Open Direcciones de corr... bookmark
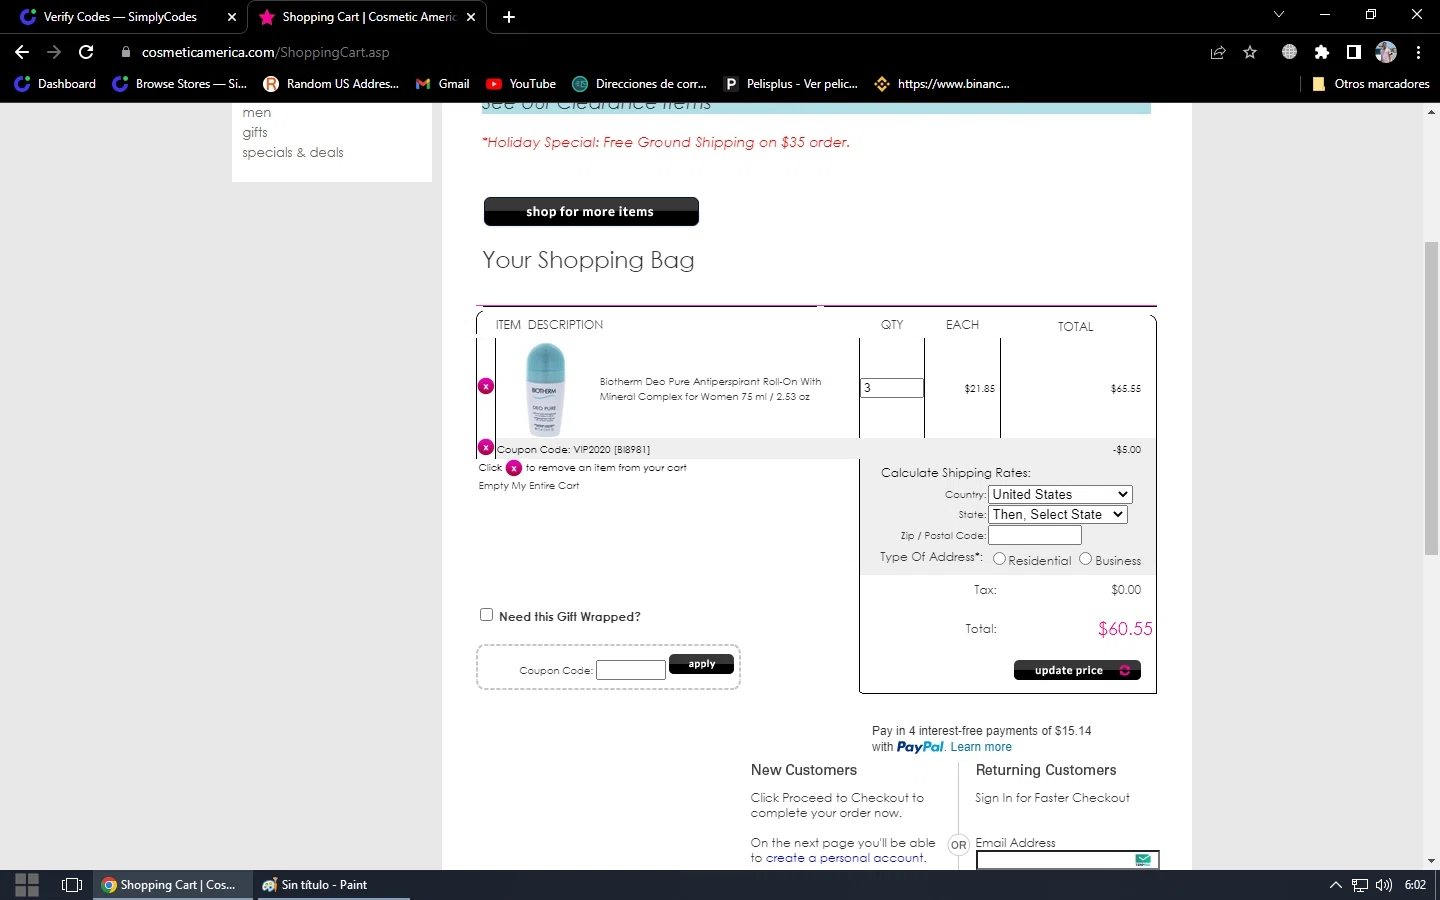The height and width of the screenshot is (900, 1440). pyautogui.click(x=640, y=84)
